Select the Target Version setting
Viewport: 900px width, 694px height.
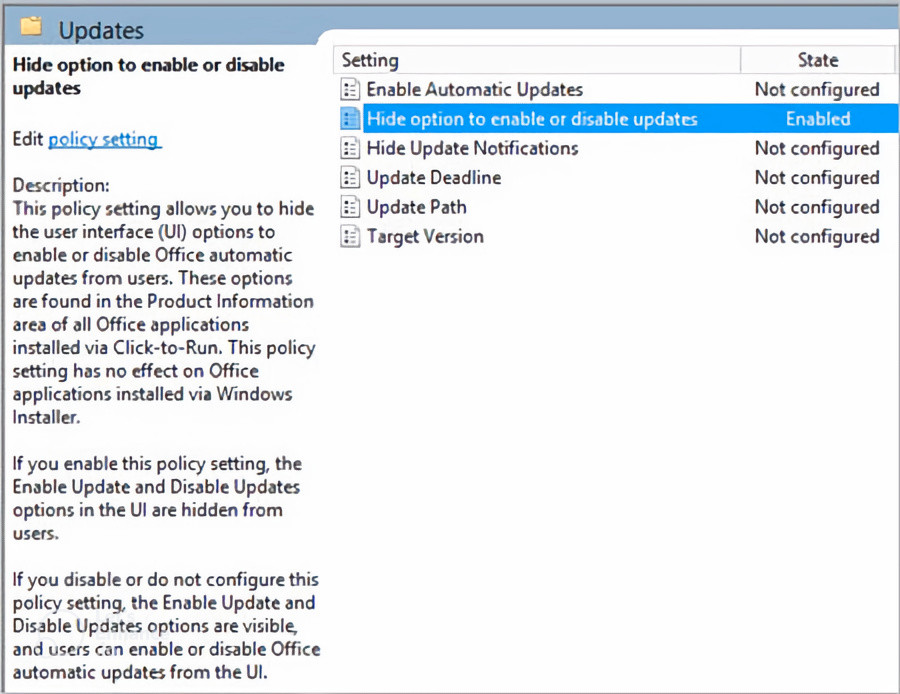425,236
